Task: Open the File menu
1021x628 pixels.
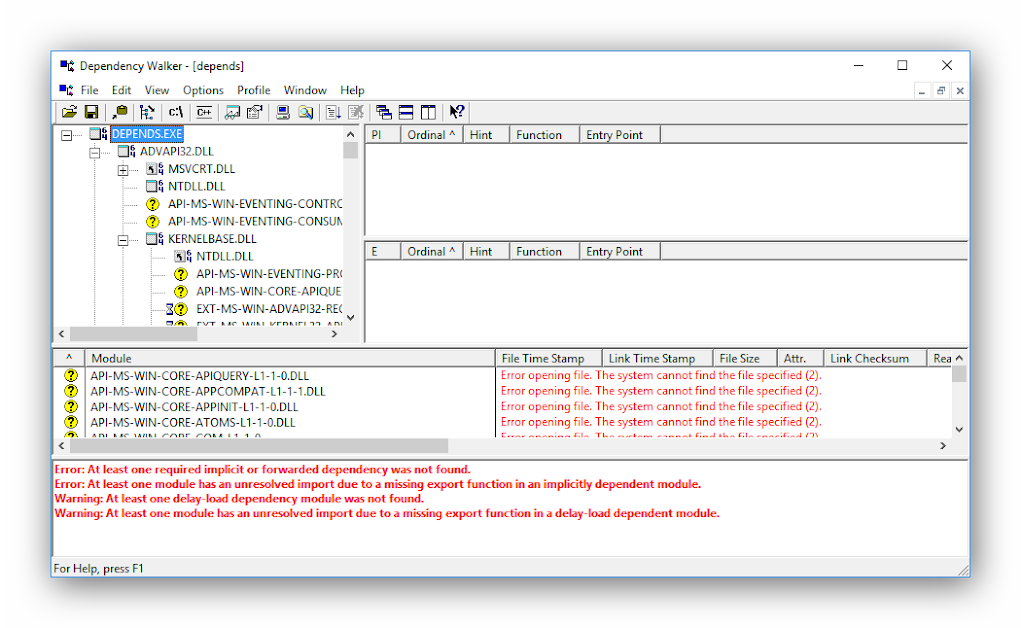Action: coord(89,90)
